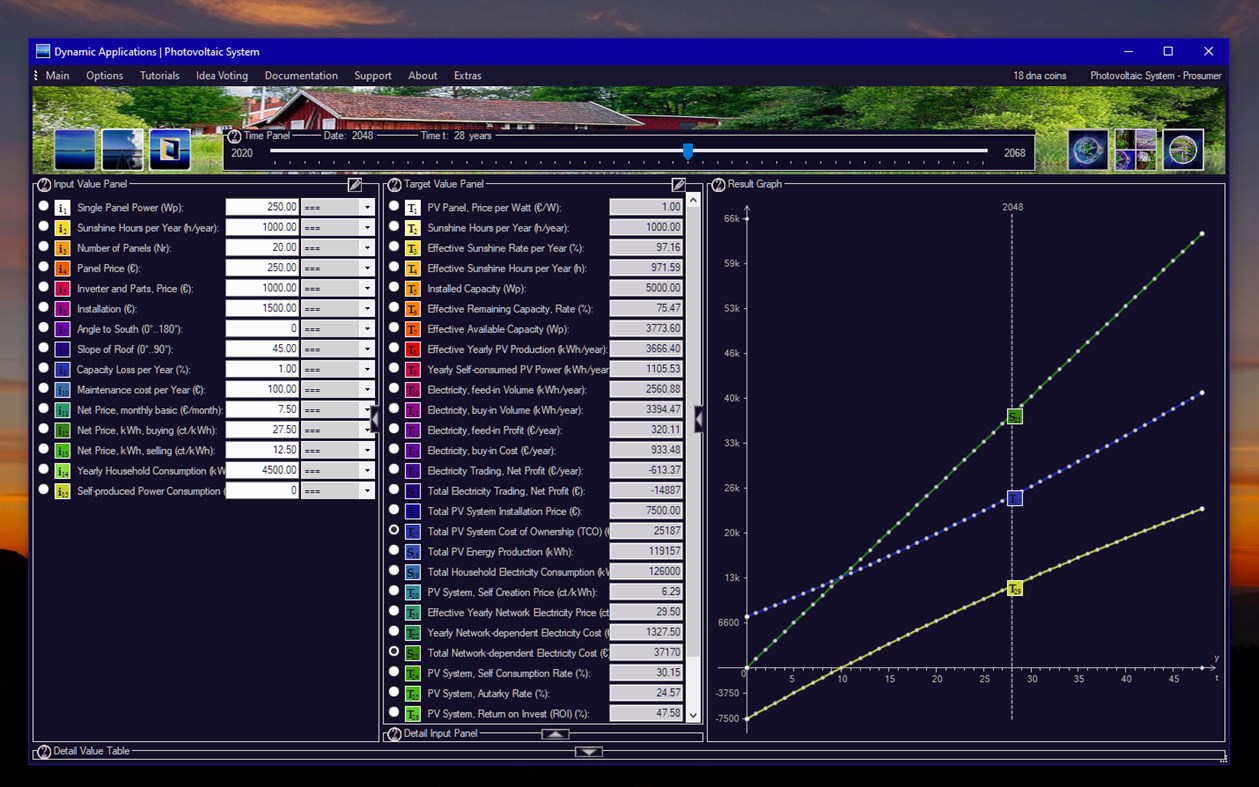The image size is (1259, 787).
Task: Open the Extras menu
Action: click(467, 76)
